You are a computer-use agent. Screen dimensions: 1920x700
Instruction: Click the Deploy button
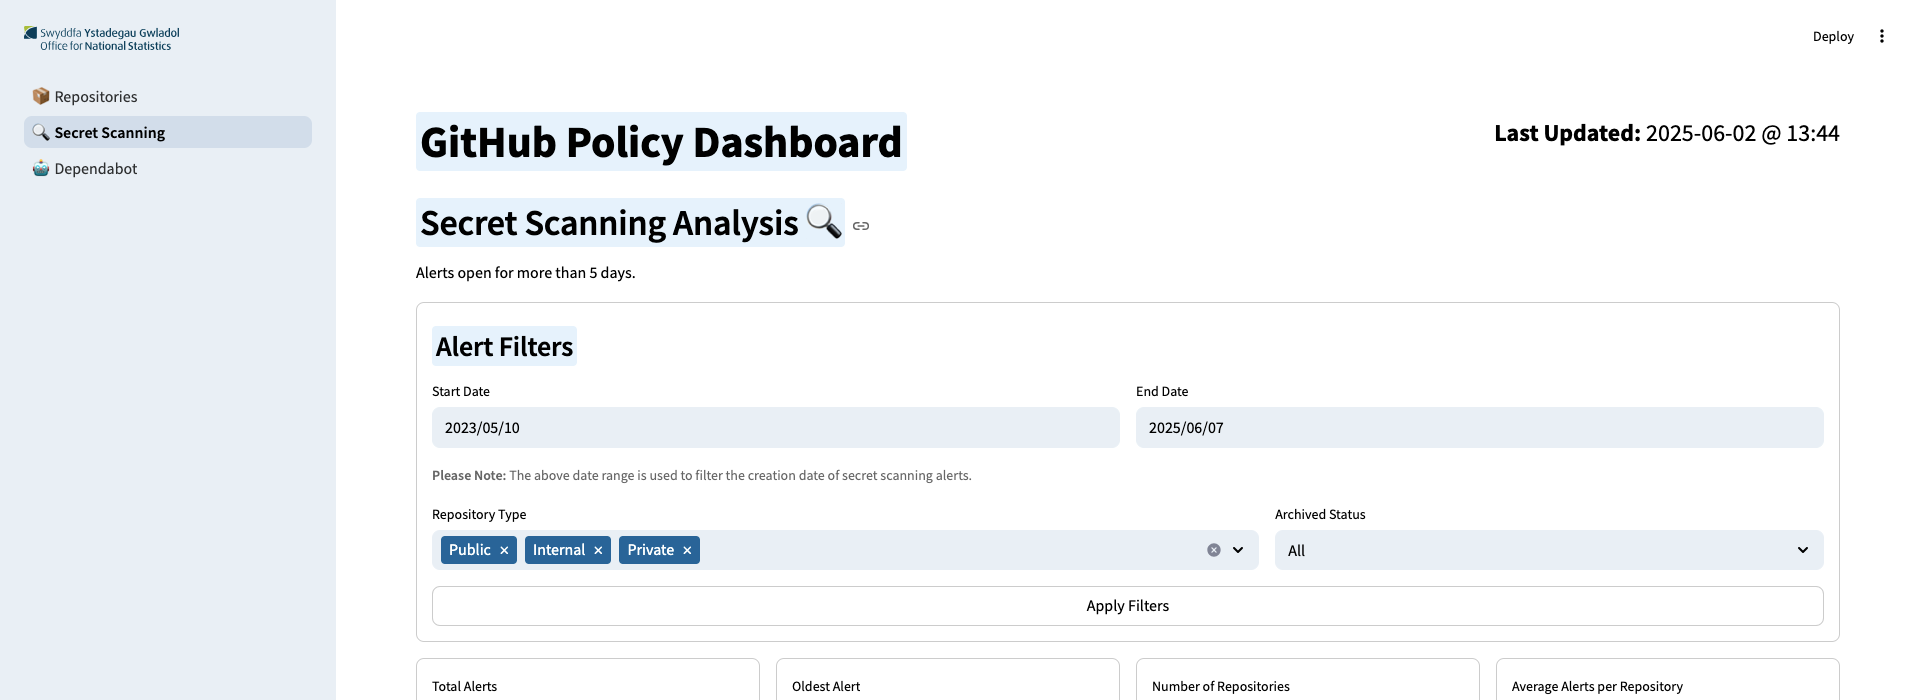(1833, 36)
